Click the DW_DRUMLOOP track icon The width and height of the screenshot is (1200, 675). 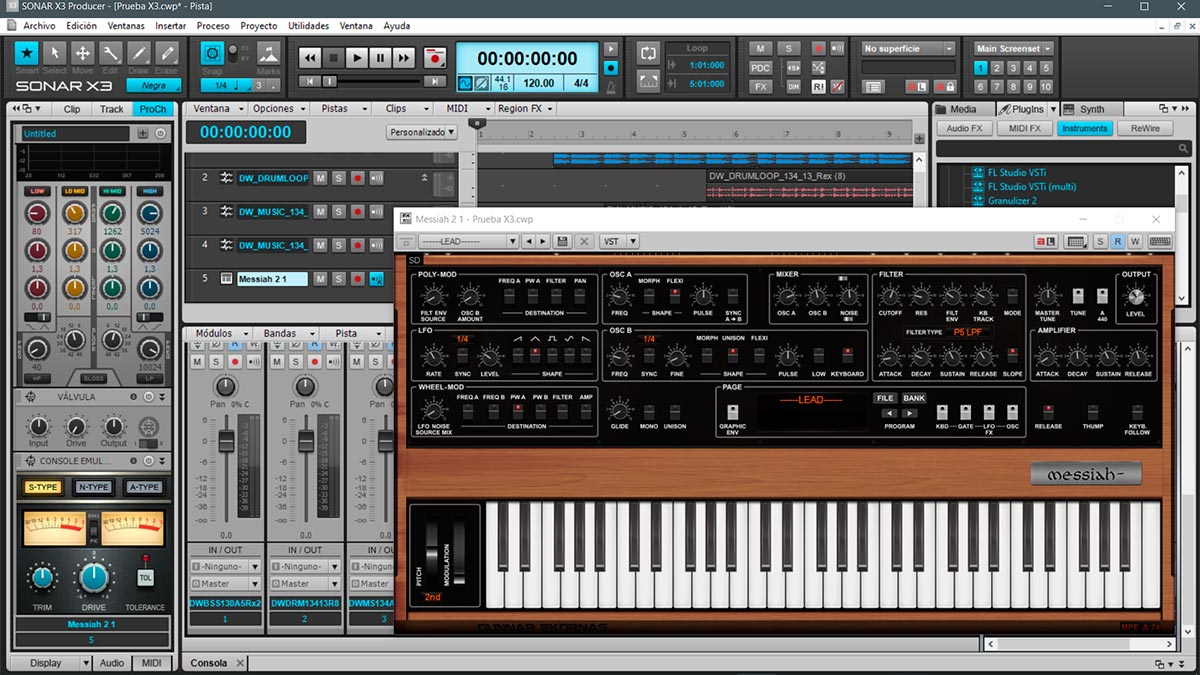[226, 178]
